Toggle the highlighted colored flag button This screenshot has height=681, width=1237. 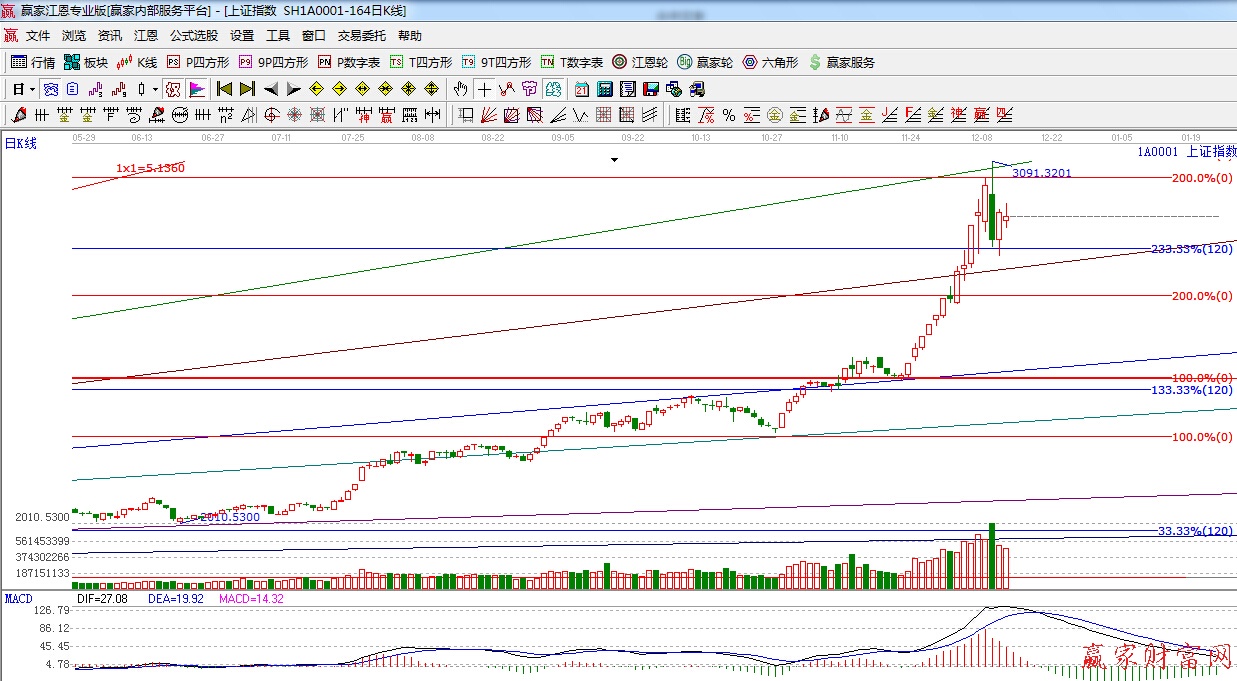tap(197, 89)
